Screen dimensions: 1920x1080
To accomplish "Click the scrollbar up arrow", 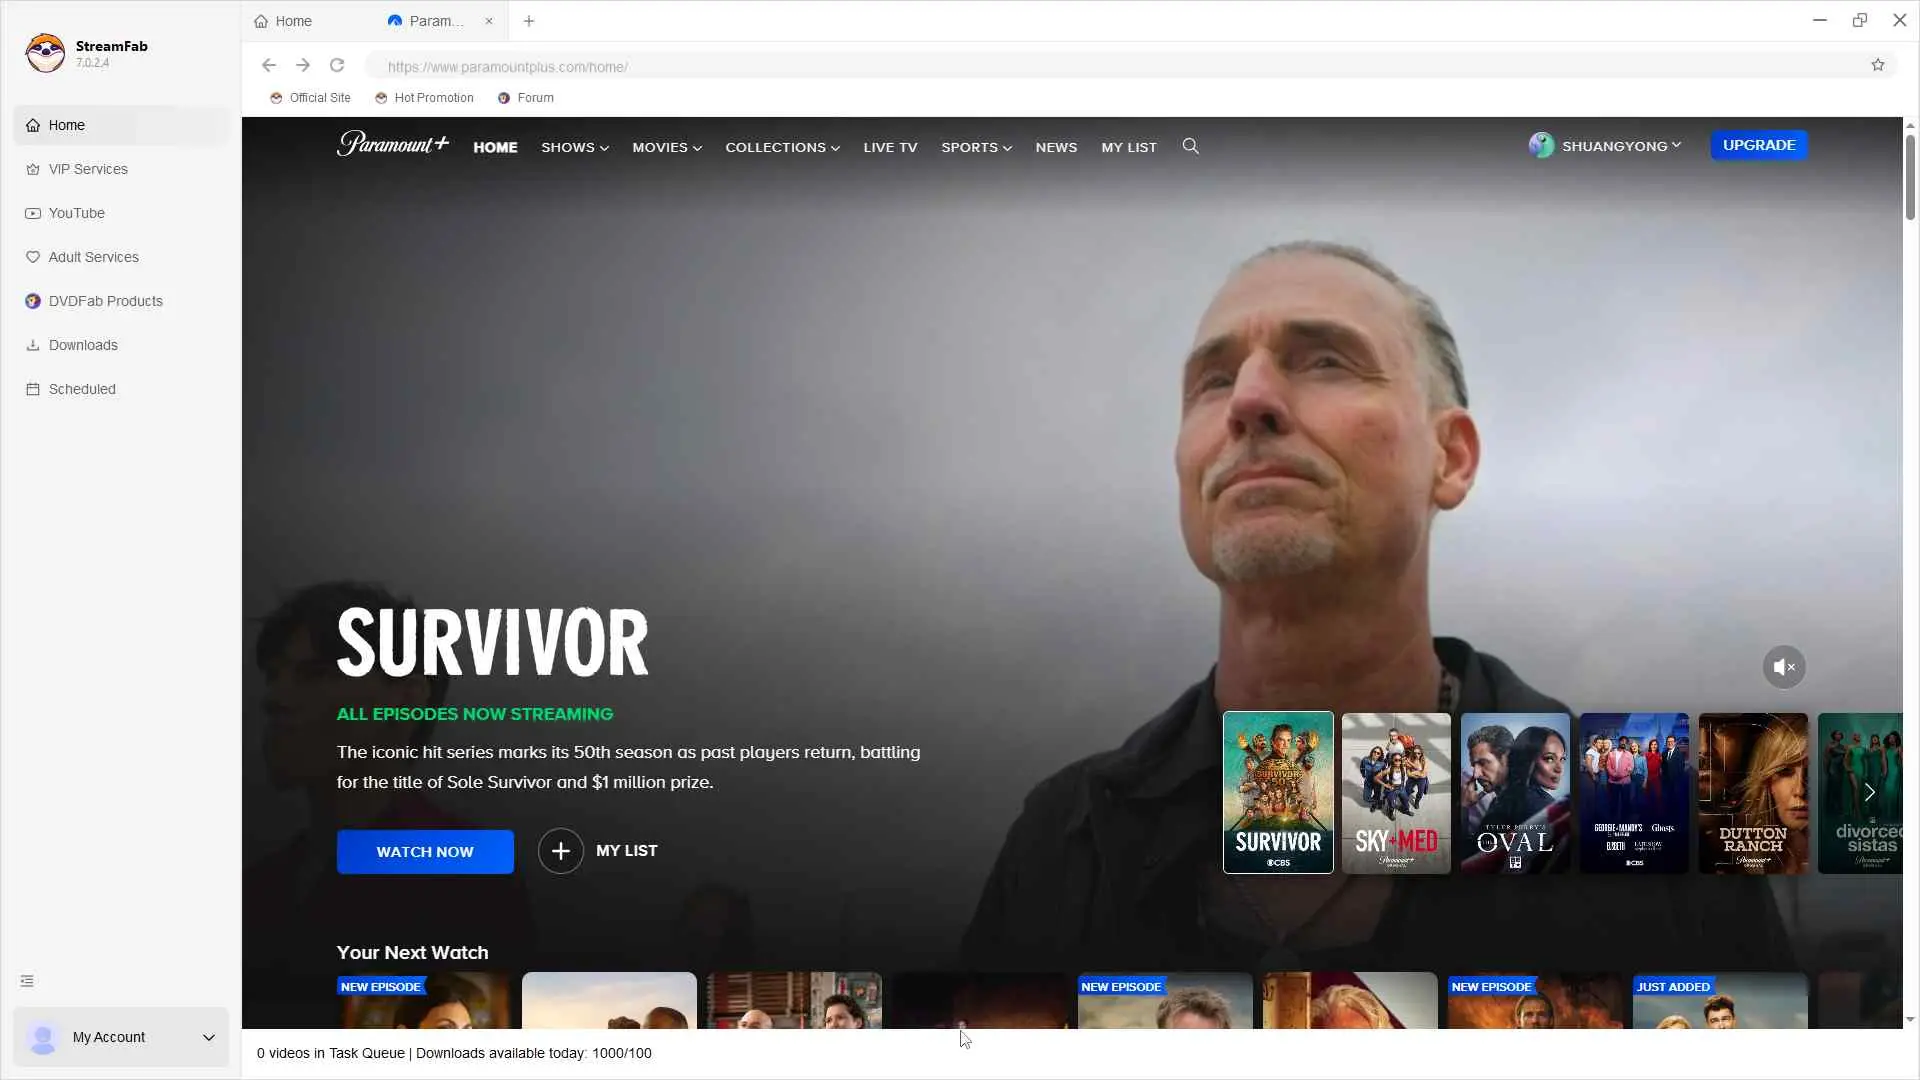I will pos(1911,125).
